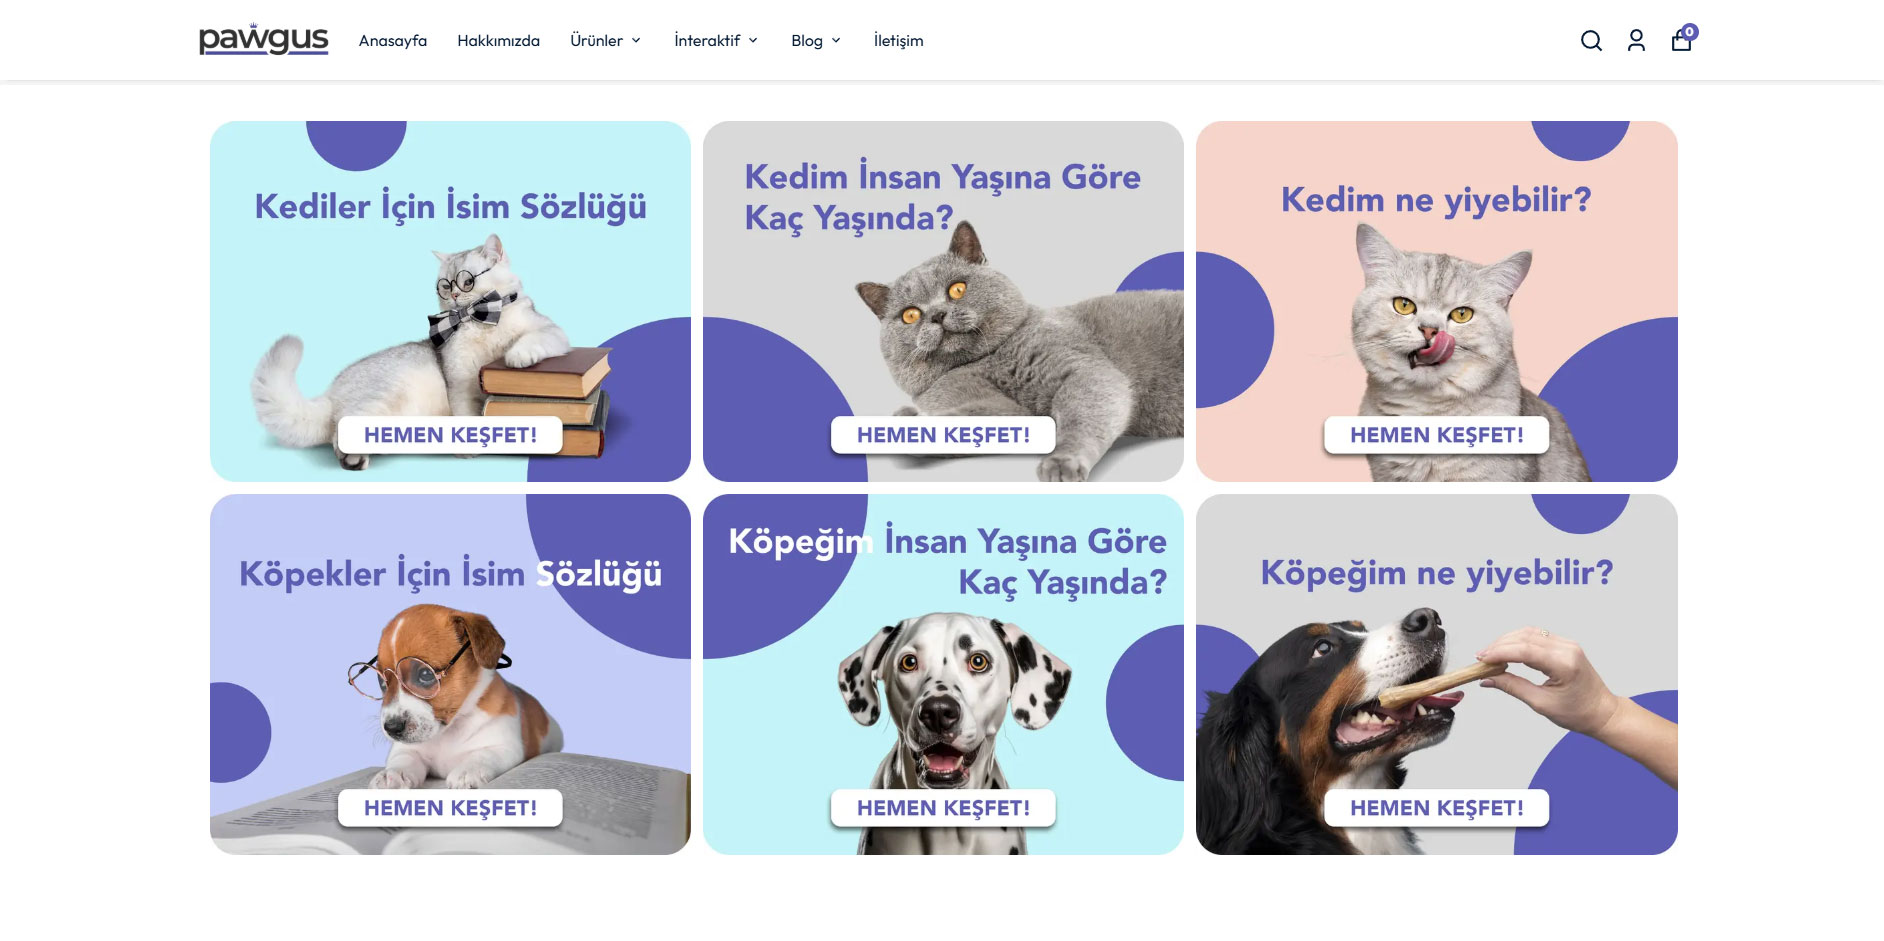Open the İletişim page link
The width and height of the screenshot is (1884, 941).
point(898,41)
